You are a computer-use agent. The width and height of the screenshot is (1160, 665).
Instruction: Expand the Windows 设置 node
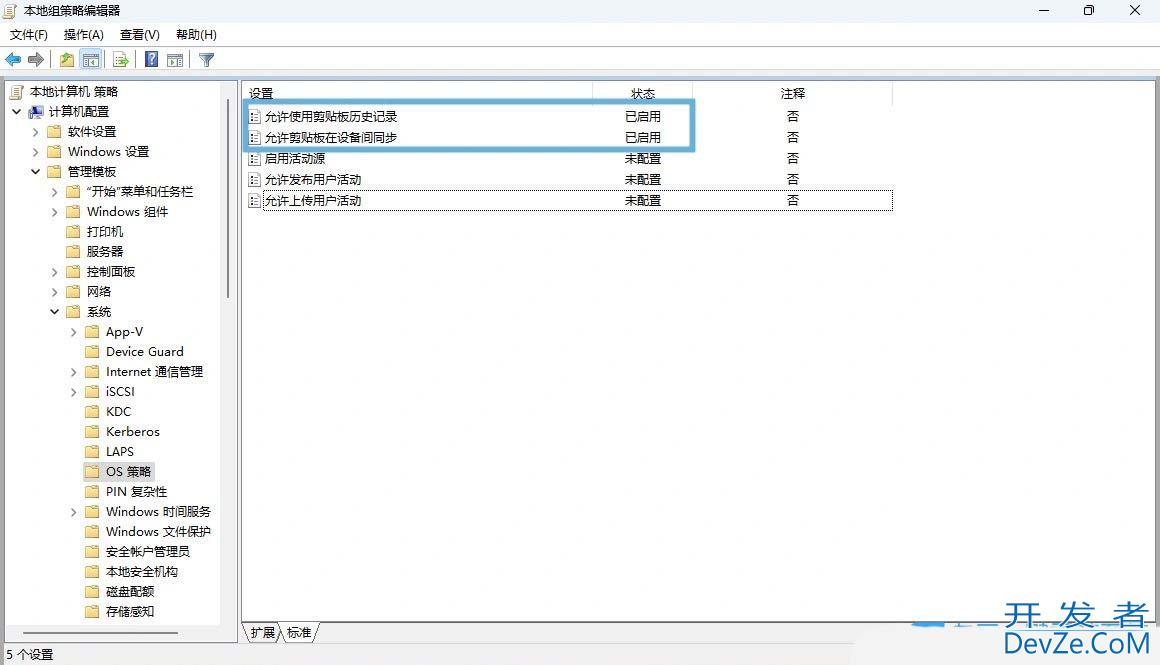point(36,152)
